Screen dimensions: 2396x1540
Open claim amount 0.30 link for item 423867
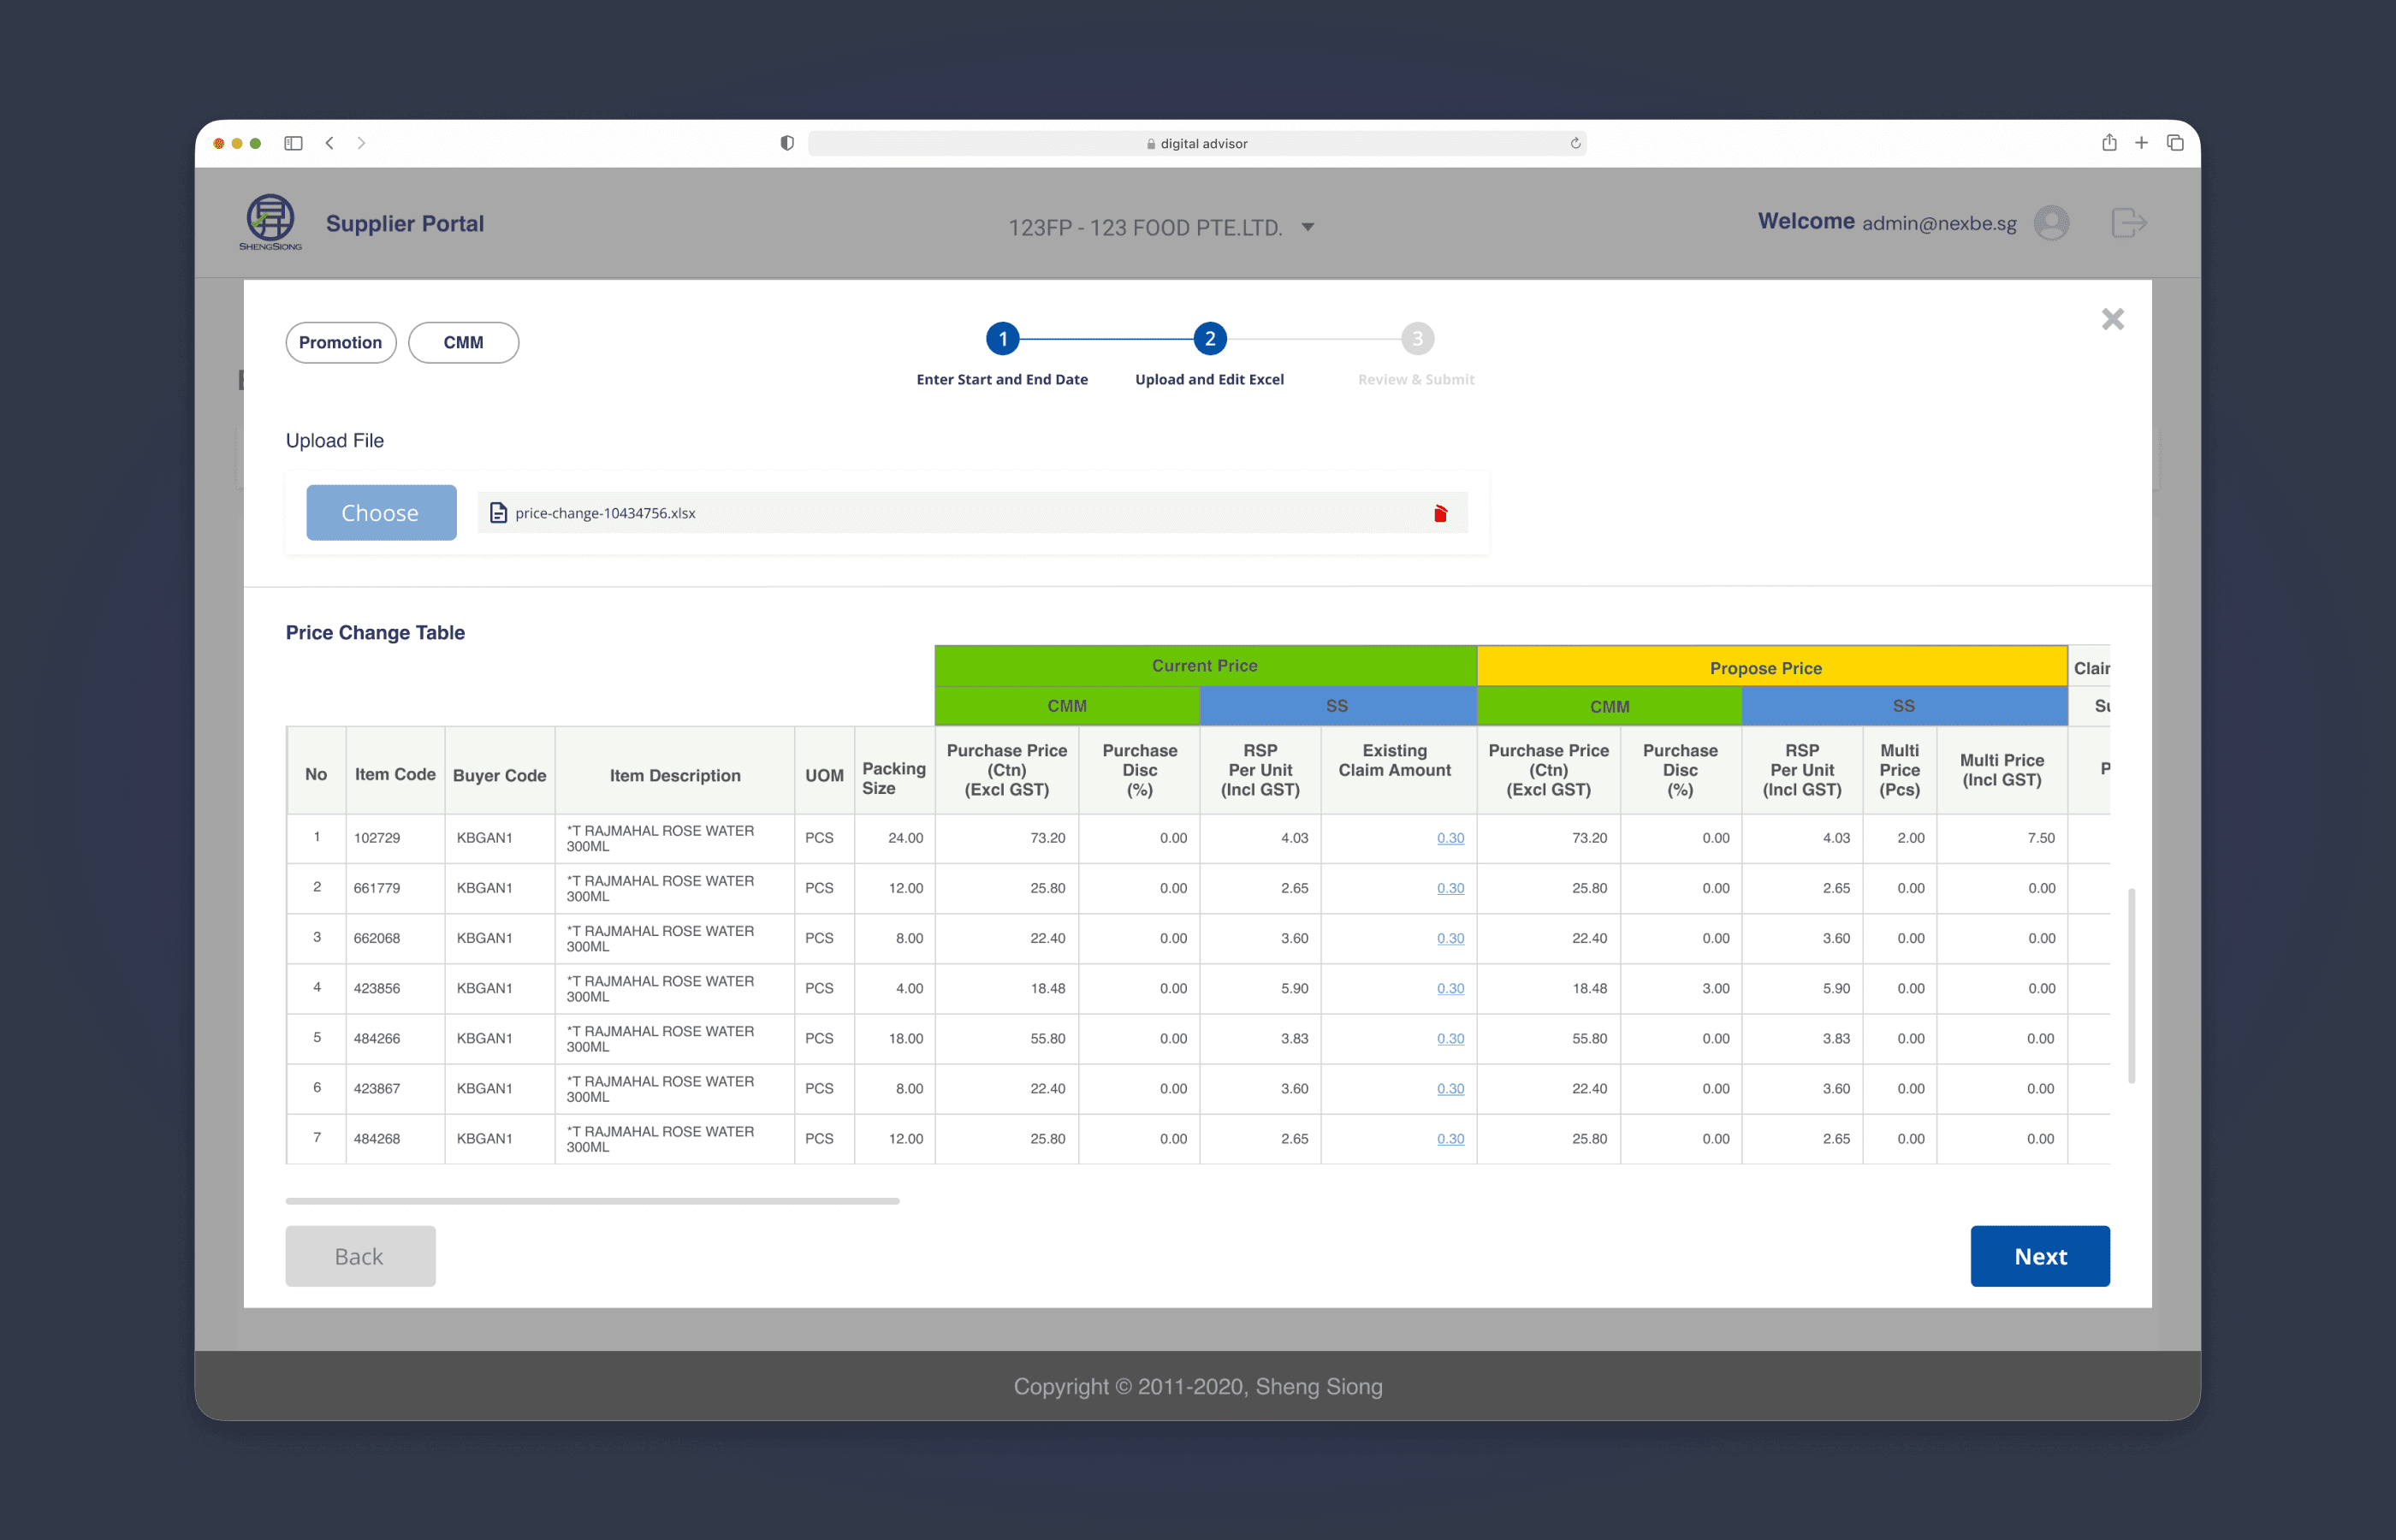1450,1088
